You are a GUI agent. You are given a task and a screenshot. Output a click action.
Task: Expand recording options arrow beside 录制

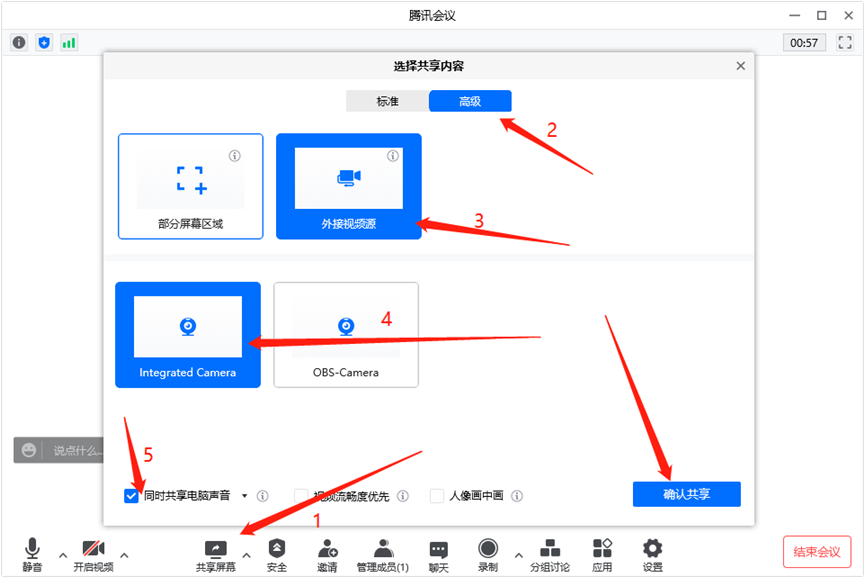pyautogui.click(x=519, y=555)
